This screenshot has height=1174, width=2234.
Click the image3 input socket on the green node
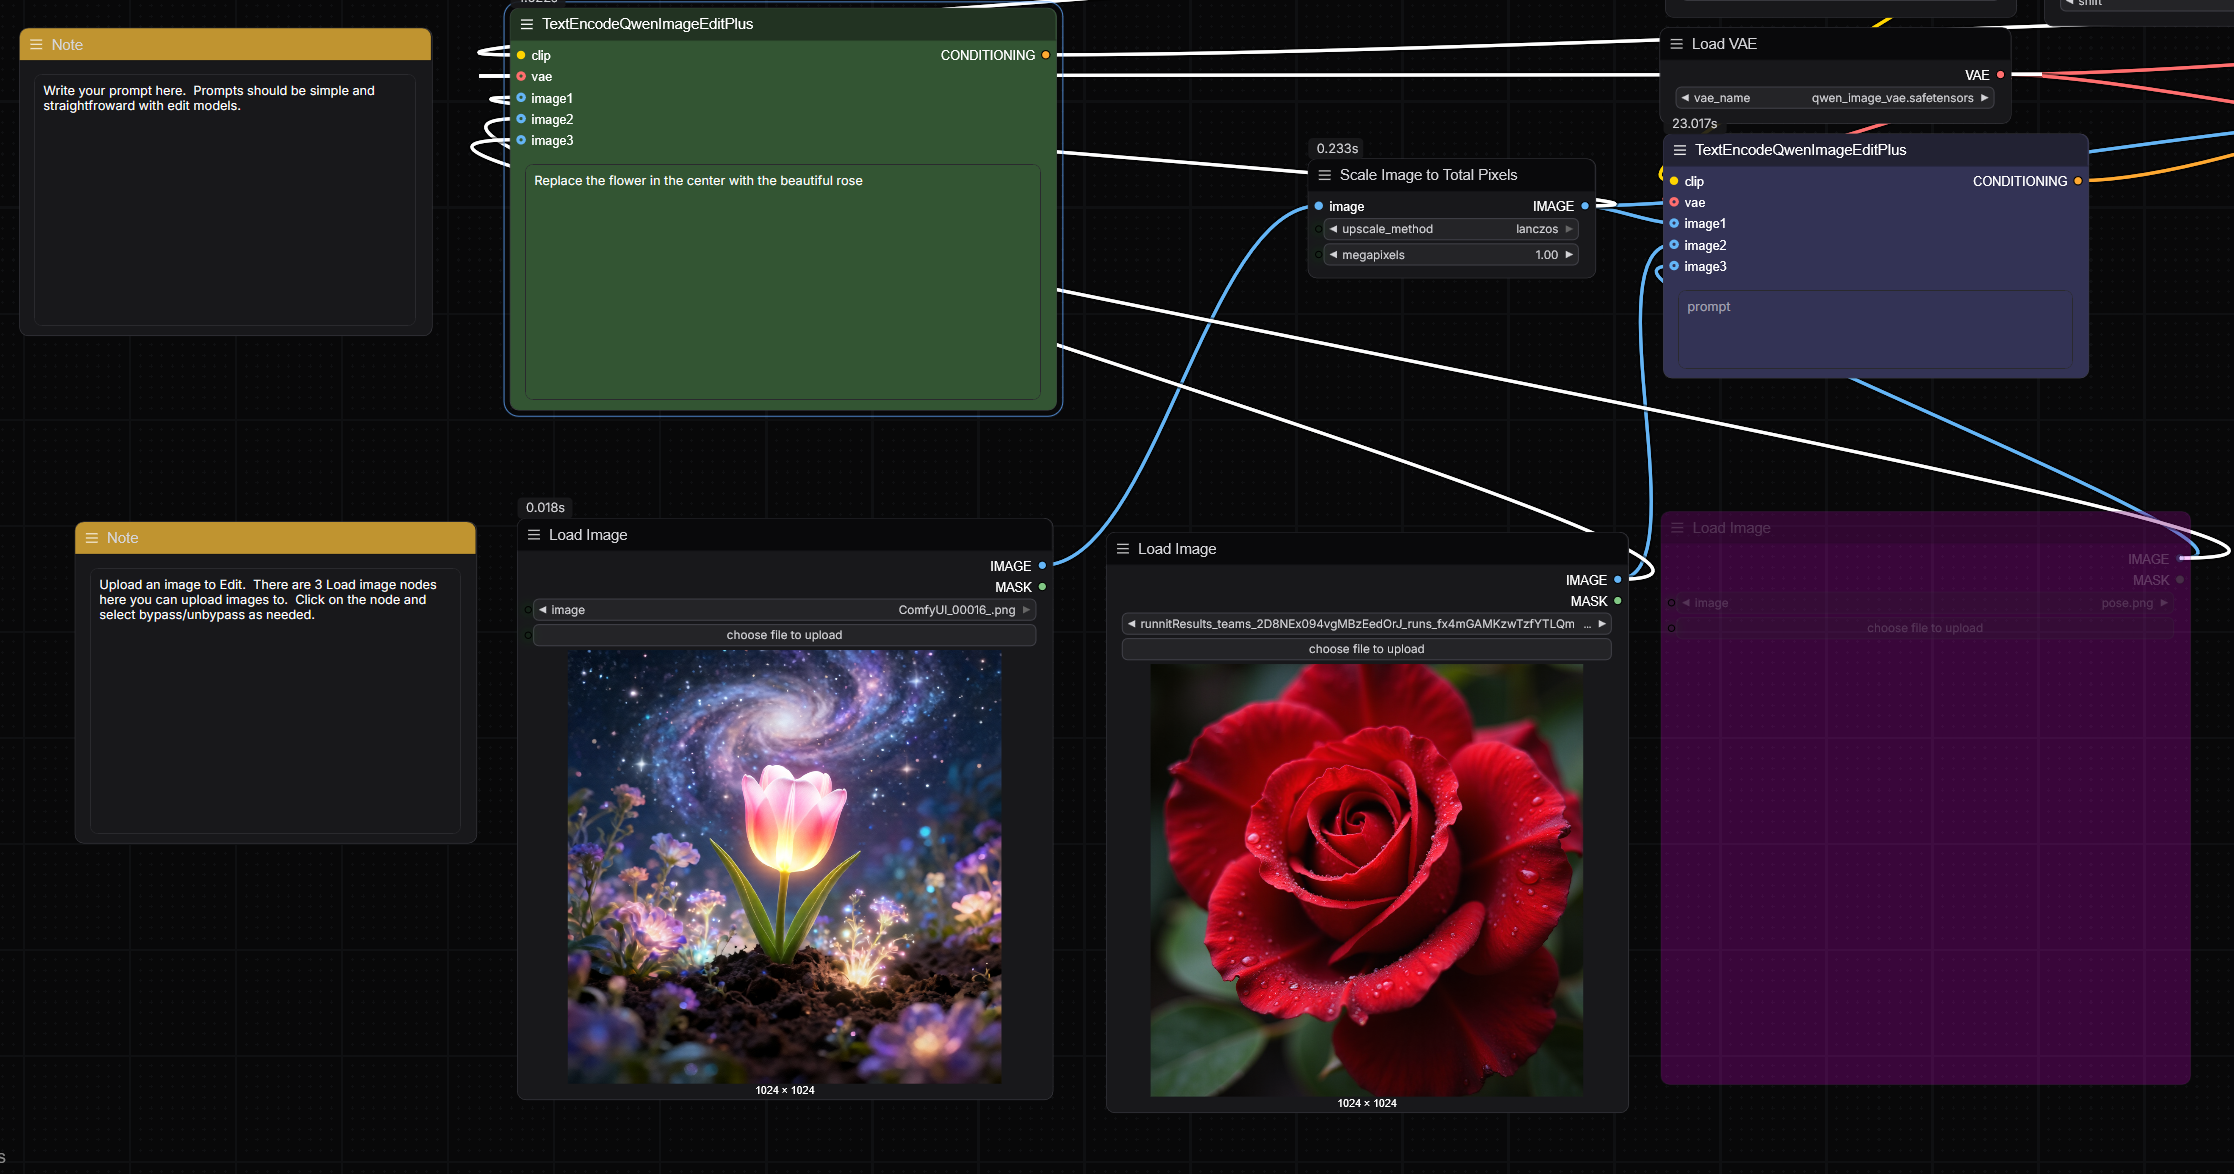click(x=521, y=140)
